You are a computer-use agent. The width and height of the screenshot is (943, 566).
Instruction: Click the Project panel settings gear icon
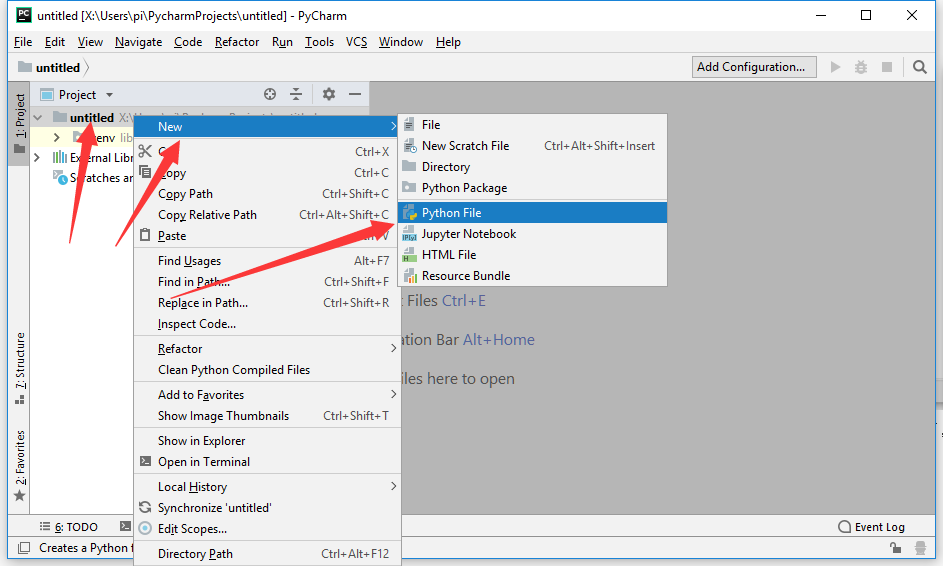click(329, 94)
